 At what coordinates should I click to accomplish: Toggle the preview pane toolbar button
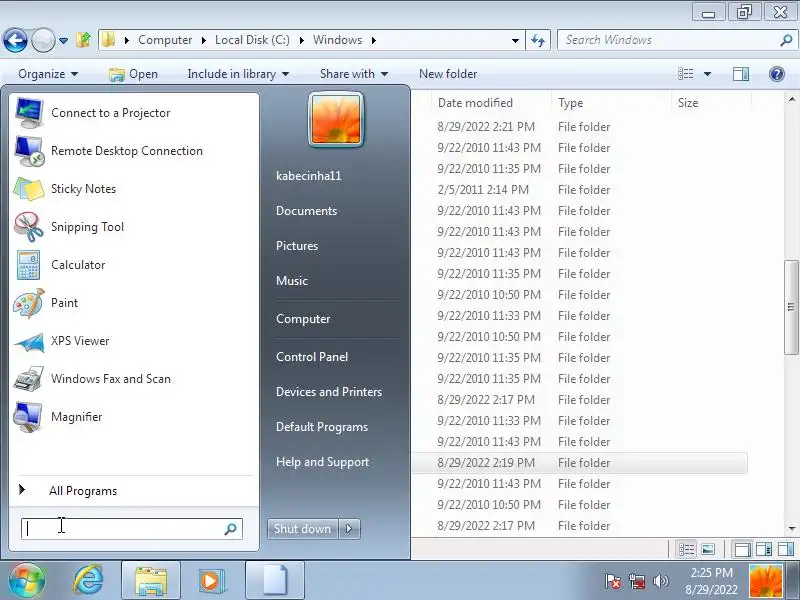[741, 74]
